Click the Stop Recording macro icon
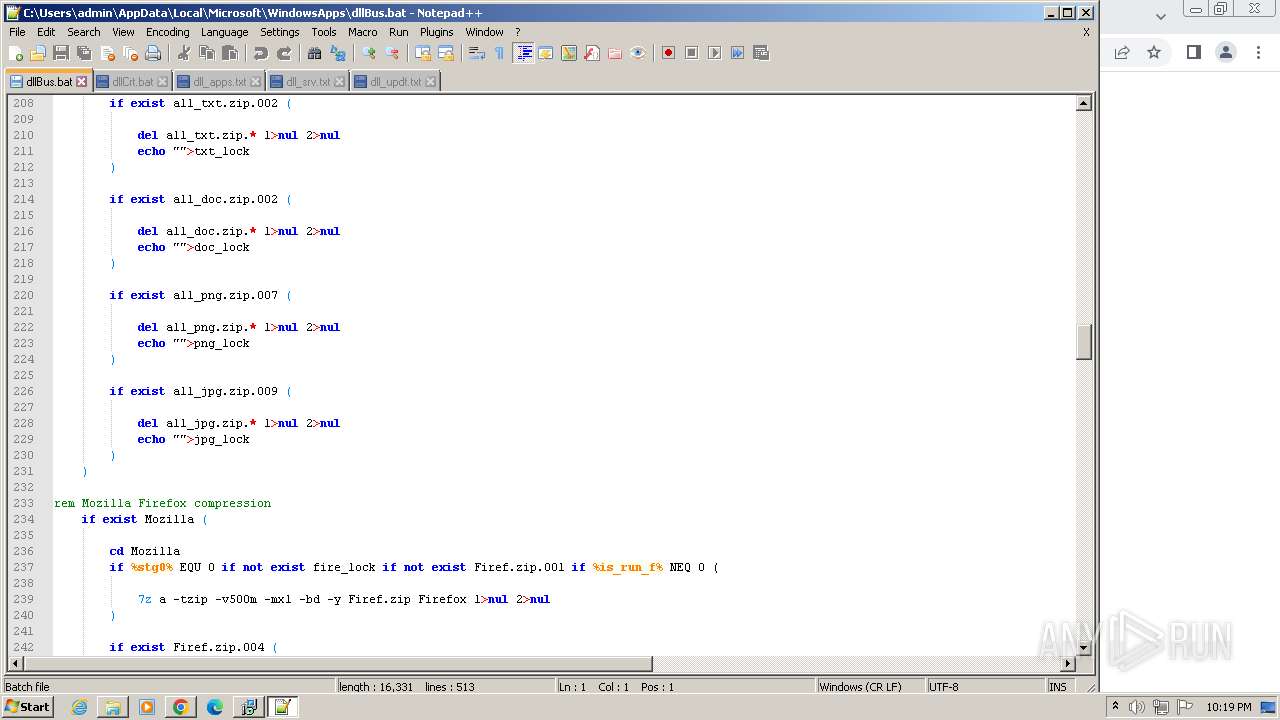Image resolution: width=1280 pixels, height=720 pixels. click(691, 53)
